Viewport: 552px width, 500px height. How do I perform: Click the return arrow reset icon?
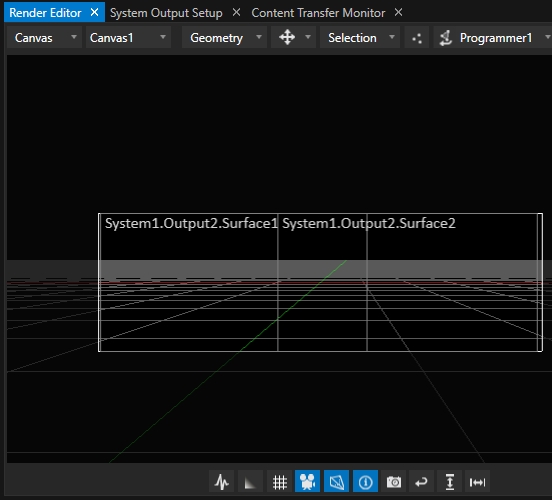coord(421,481)
